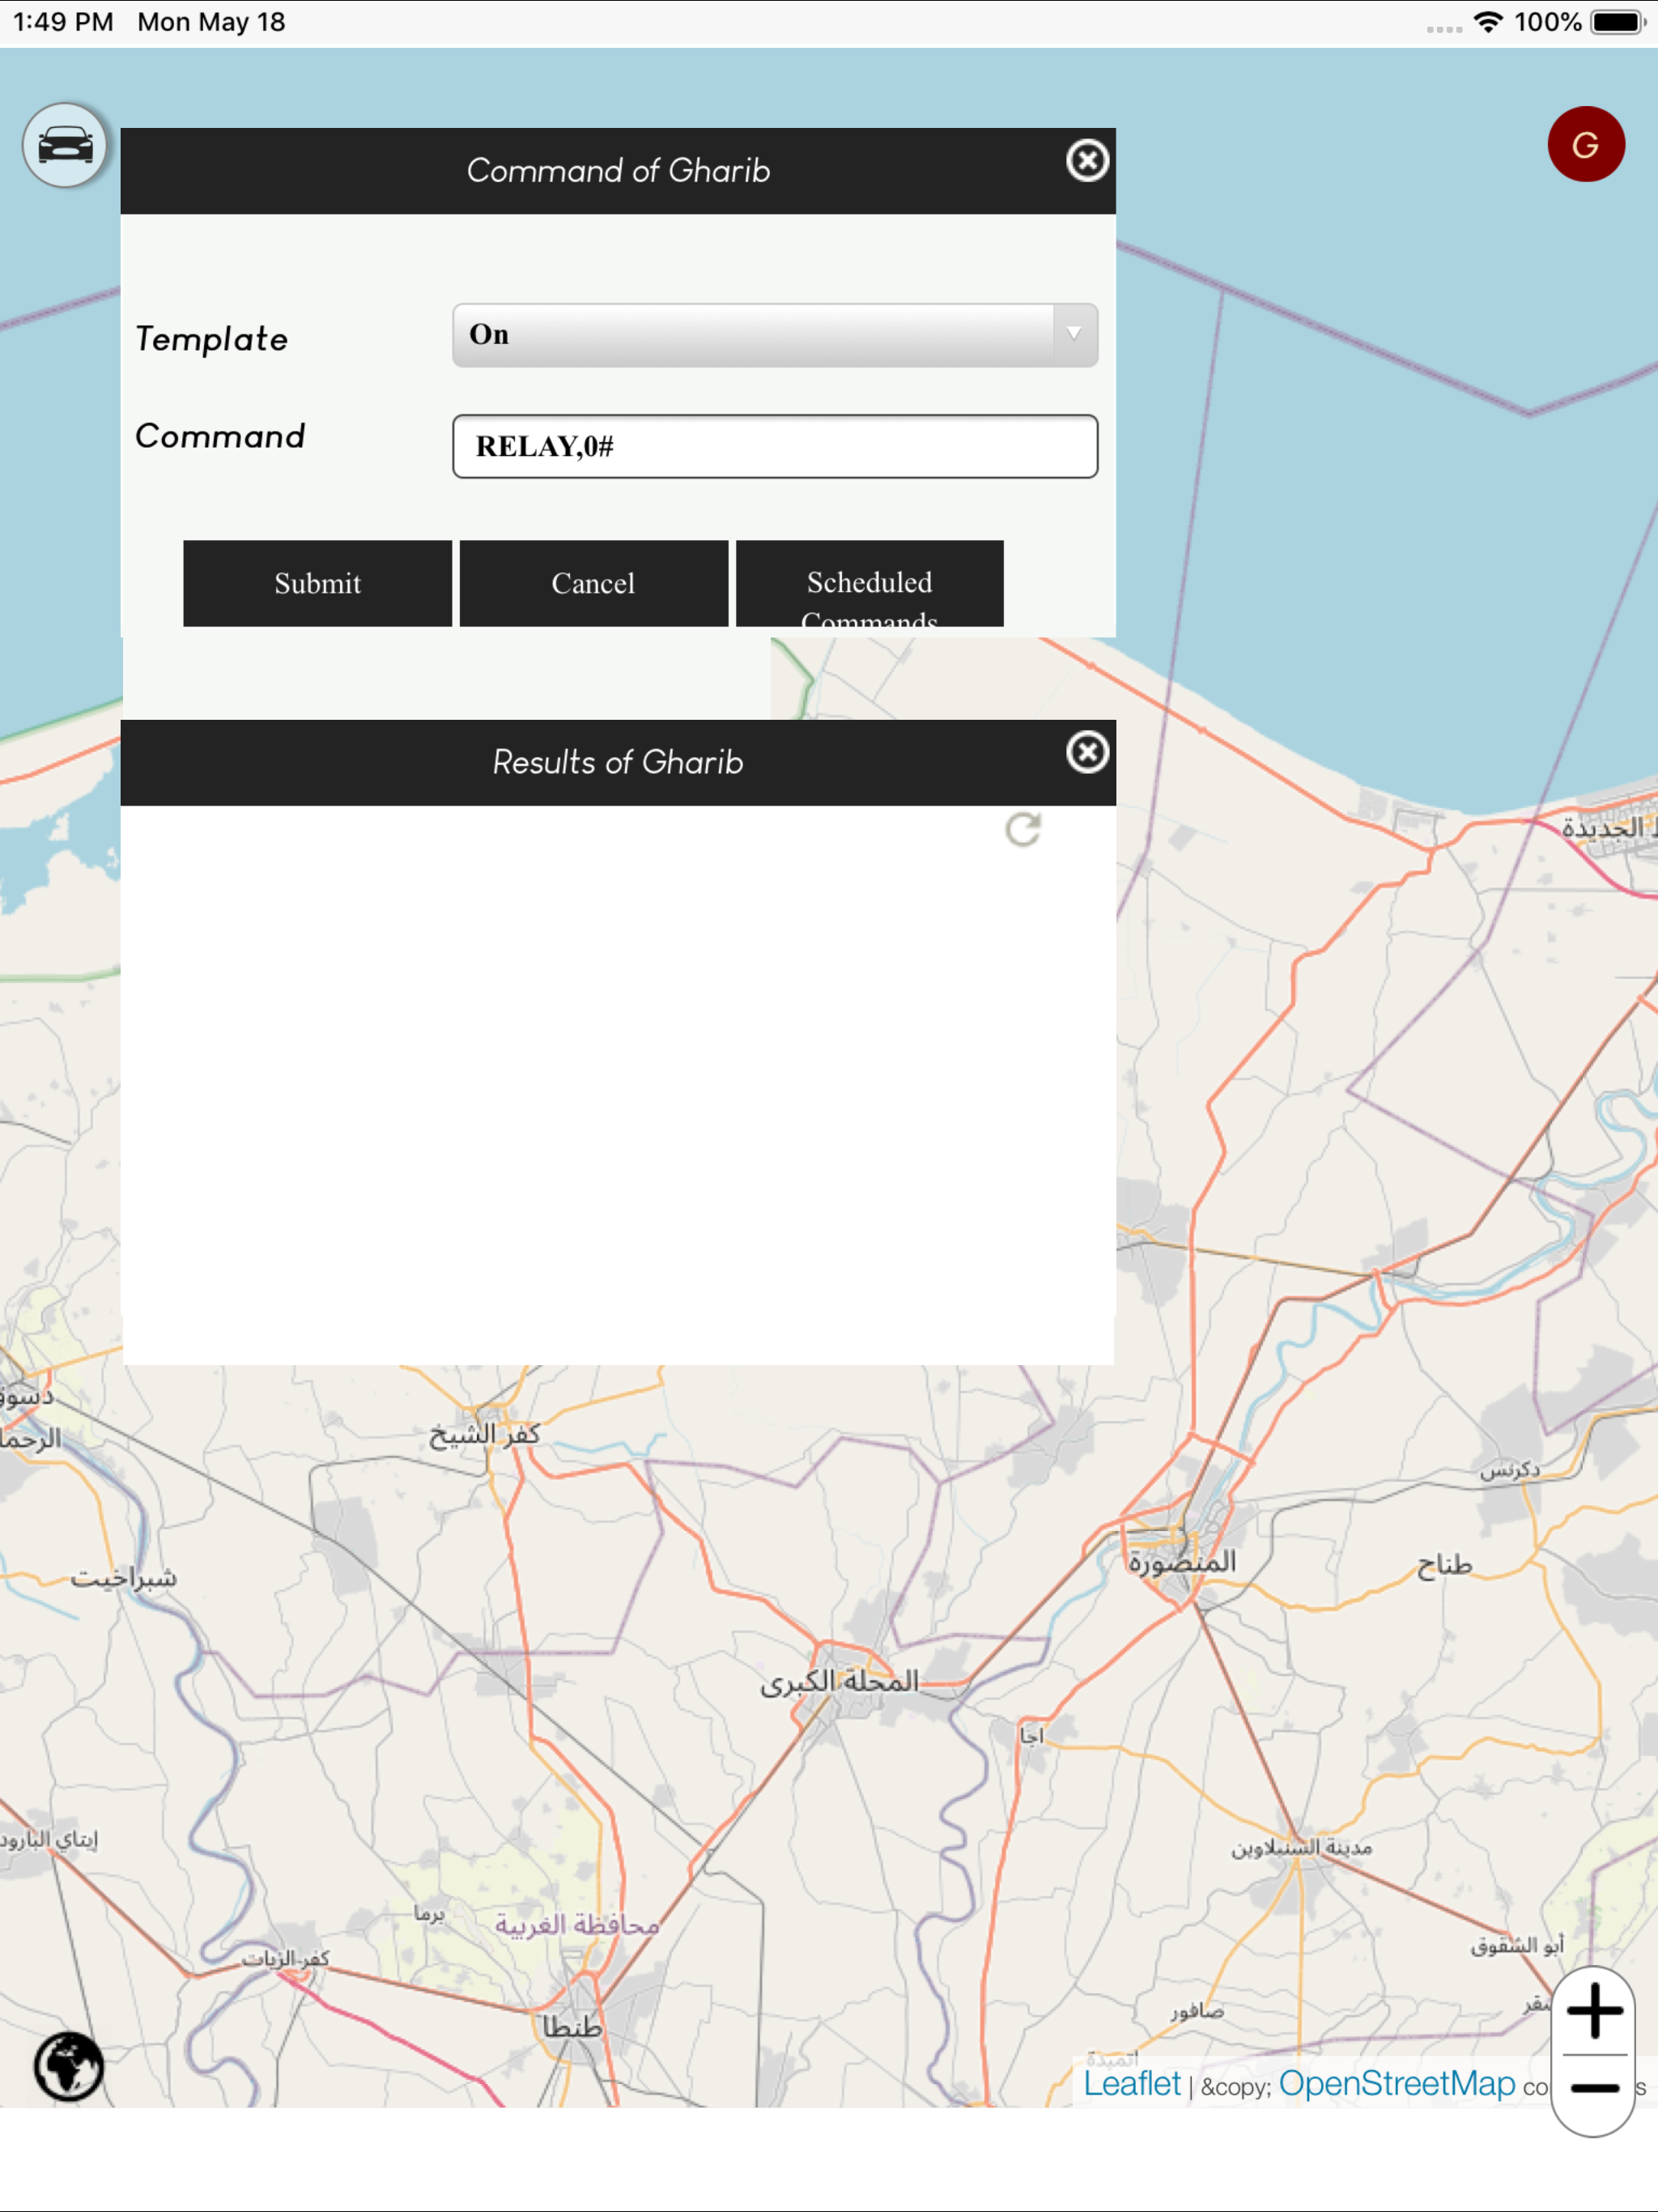Viewport: 1658px width, 2212px height.
Task: Close the Results of Gharib panel
Action: tap(1087, 752)
